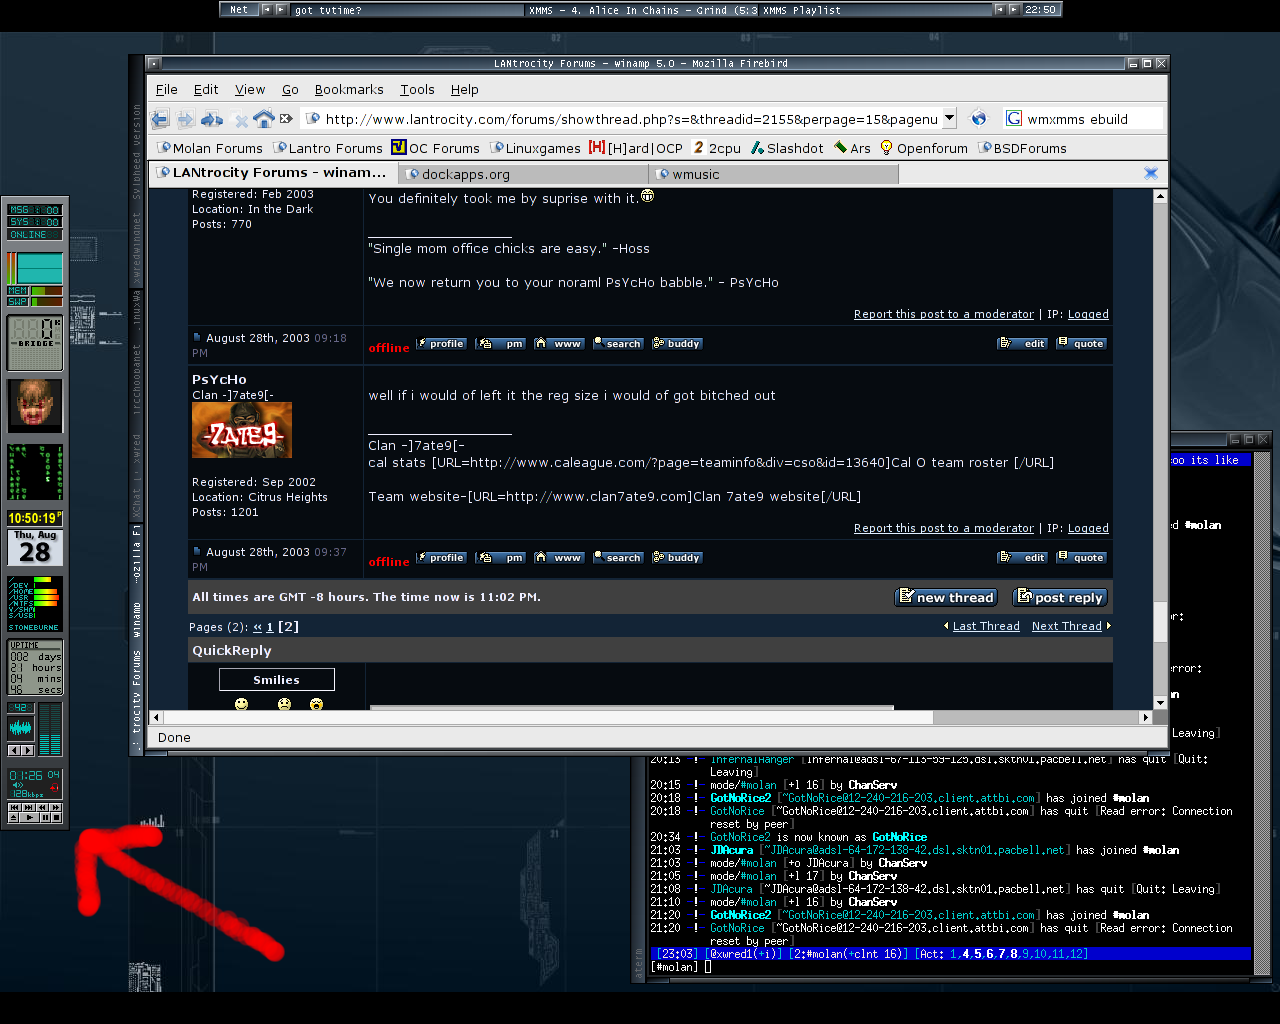Open the Molan Forums bookmark

pos(210,148)
